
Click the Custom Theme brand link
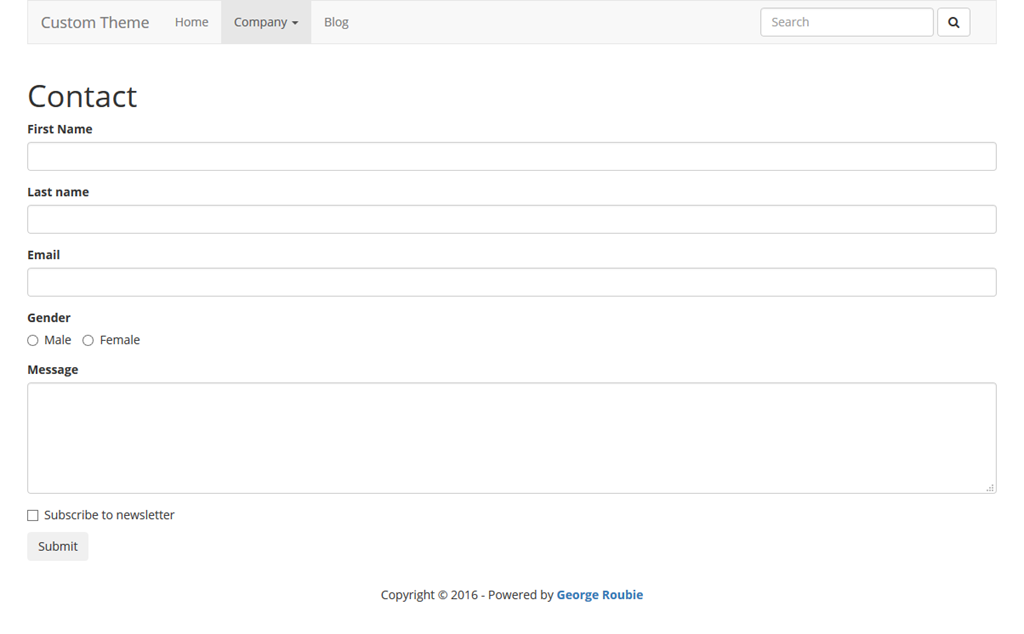tap(95, 22)
